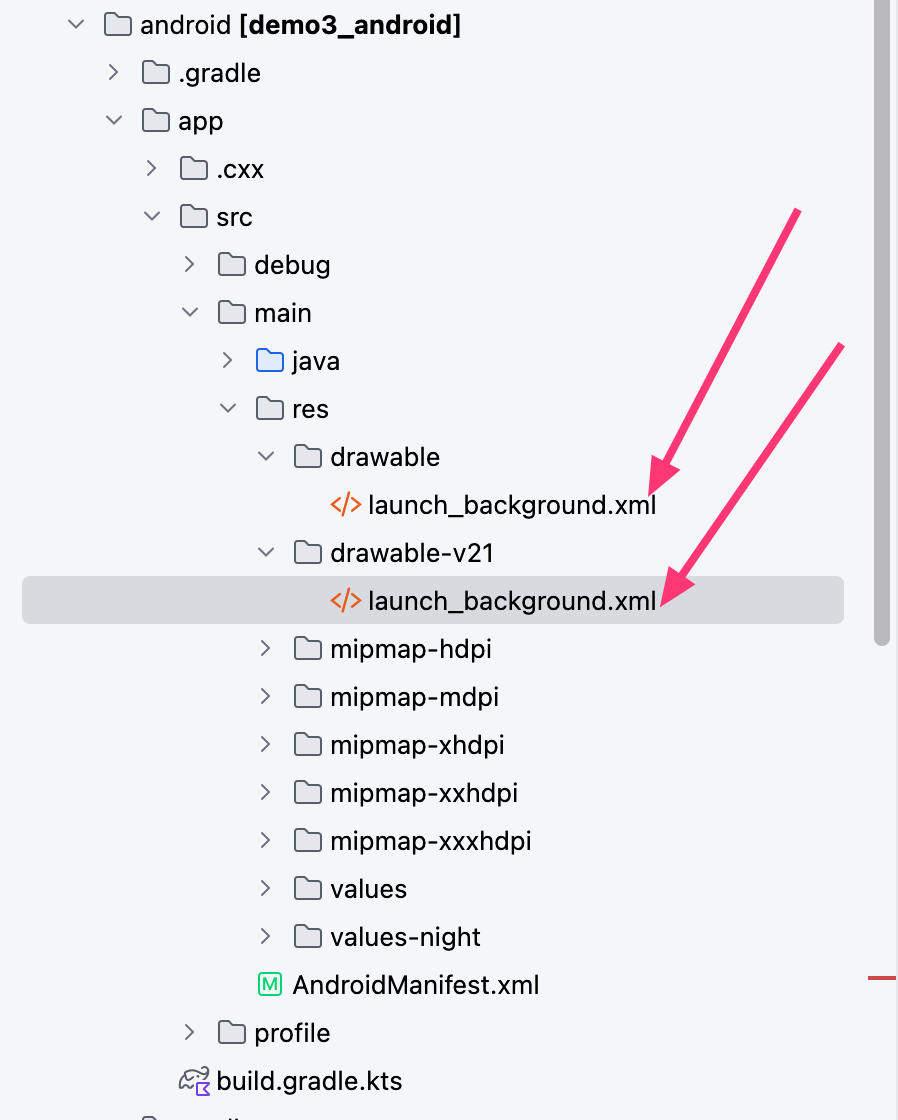Collapse the drawable-v21 folder chevron
Screen dimensions: 898x1120
click(266, 553)
